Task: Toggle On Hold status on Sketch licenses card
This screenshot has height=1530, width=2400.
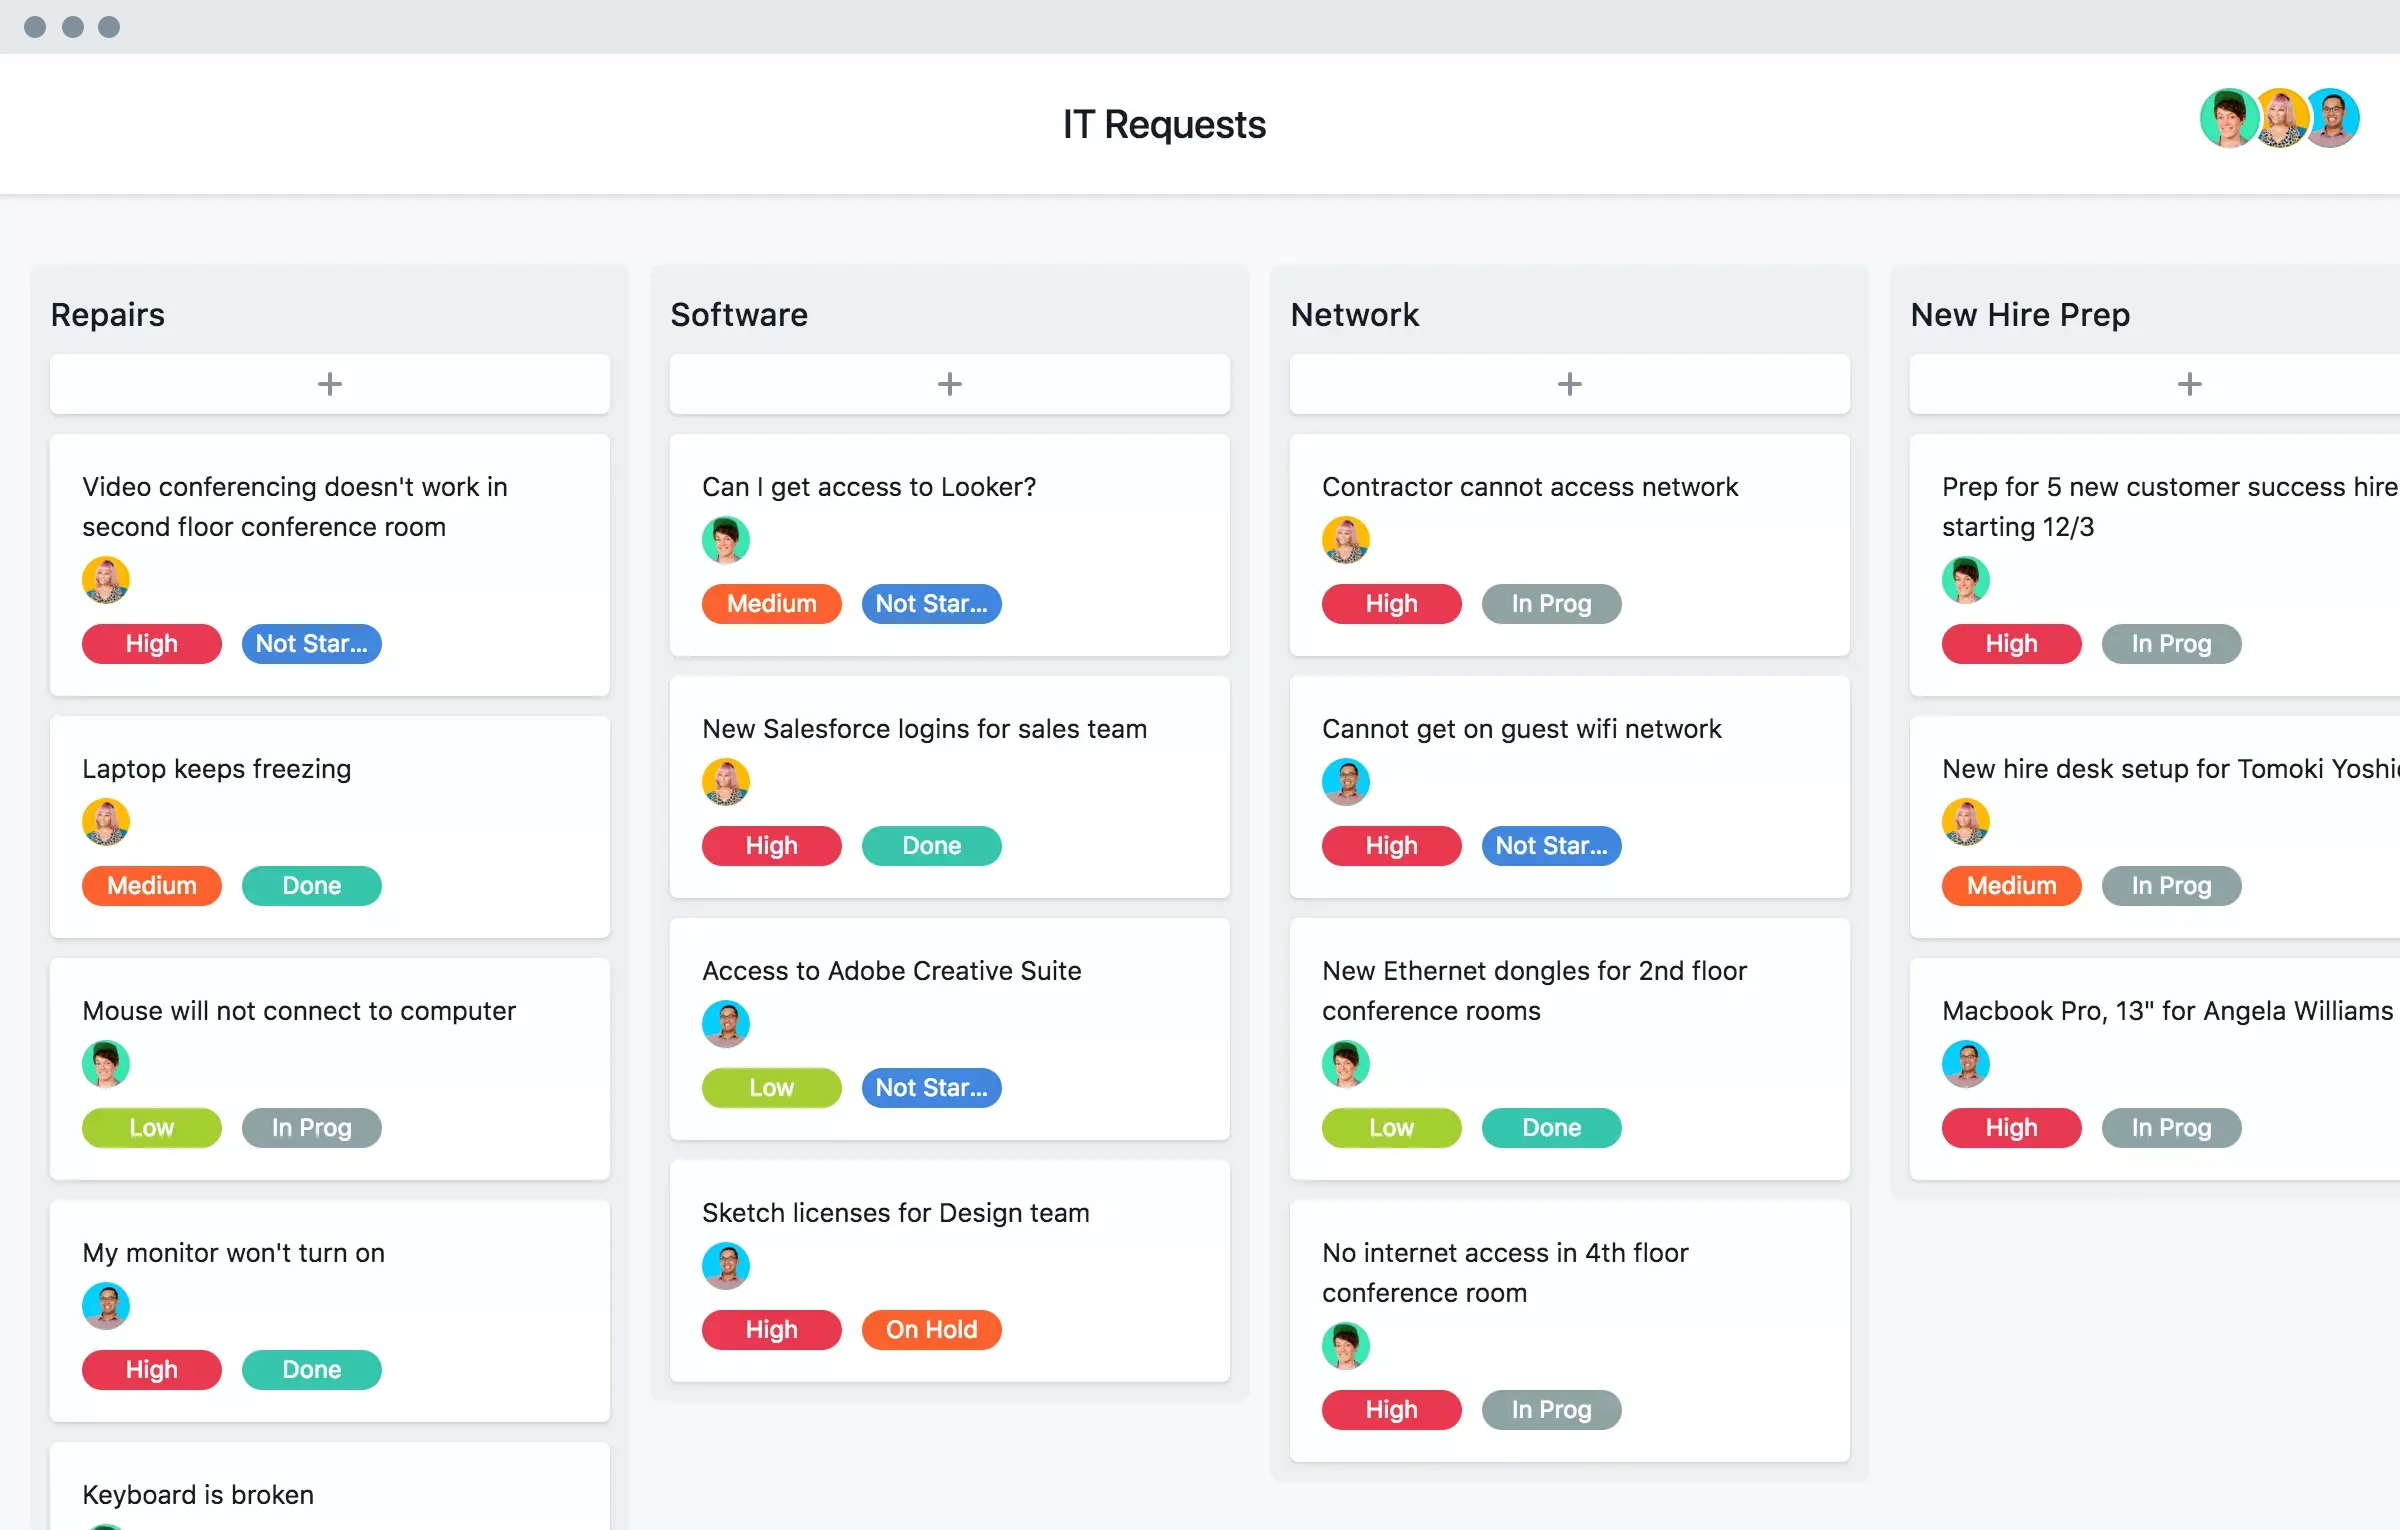Action: (x=931, y=1329)
